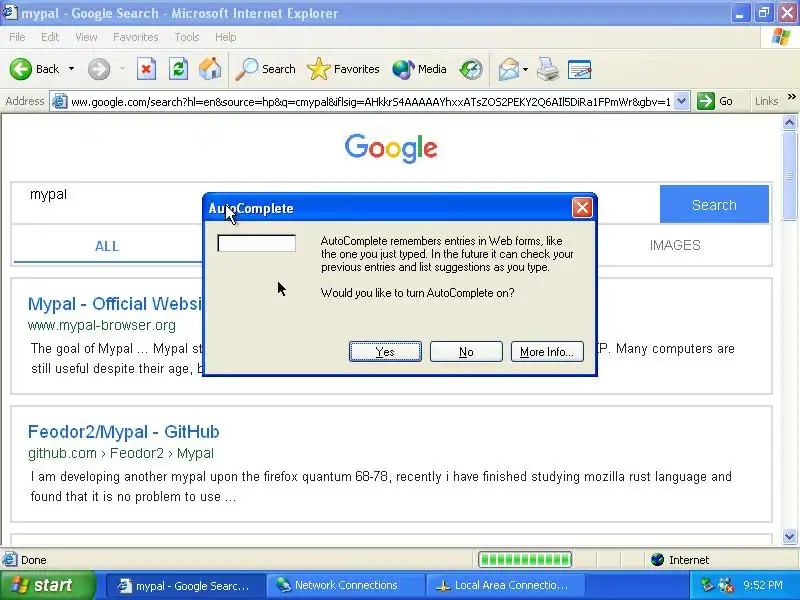Click the 9:52 PM system clock

click(763, 585)
